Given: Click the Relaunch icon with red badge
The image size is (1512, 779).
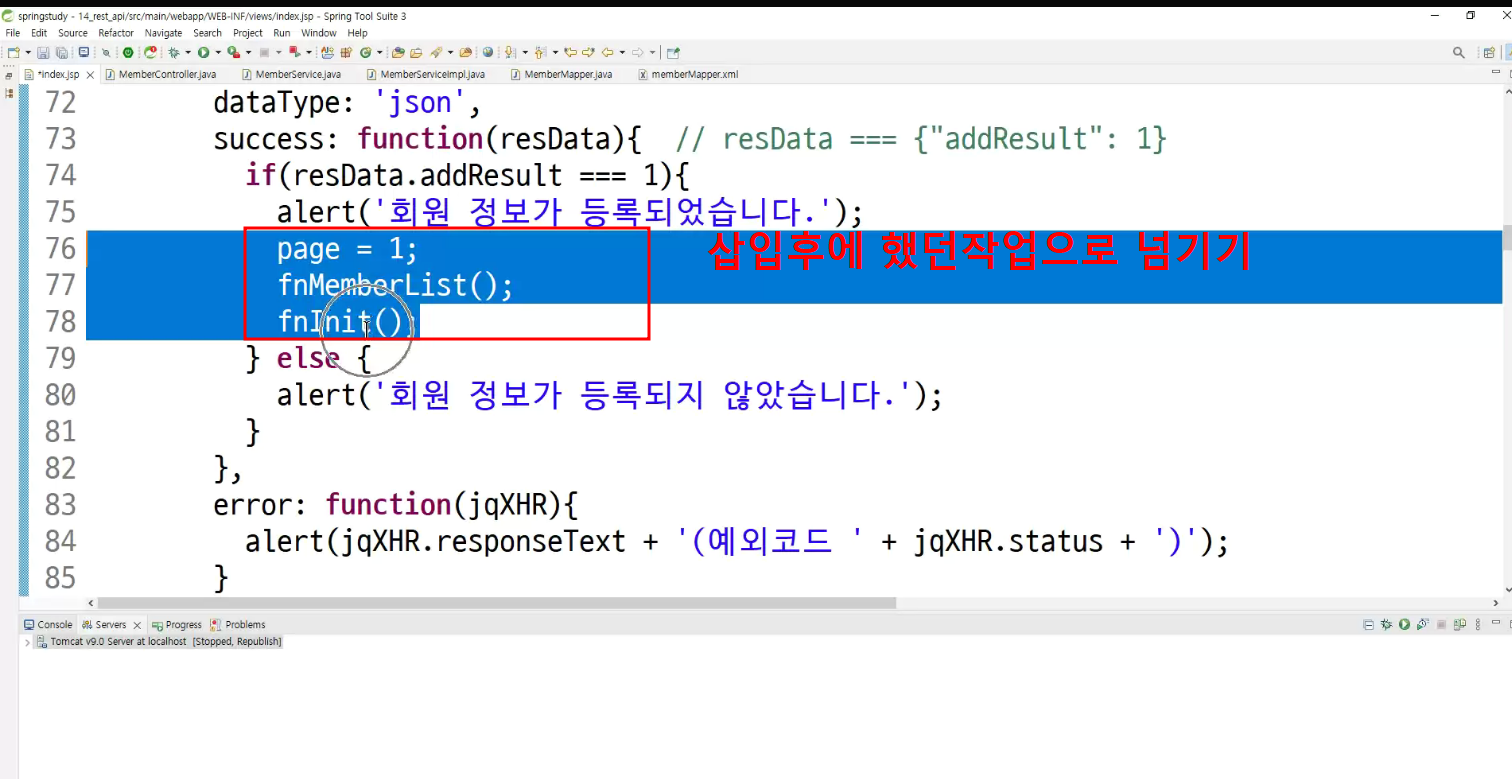Looking at the screenshot, I should click(150, 53).
